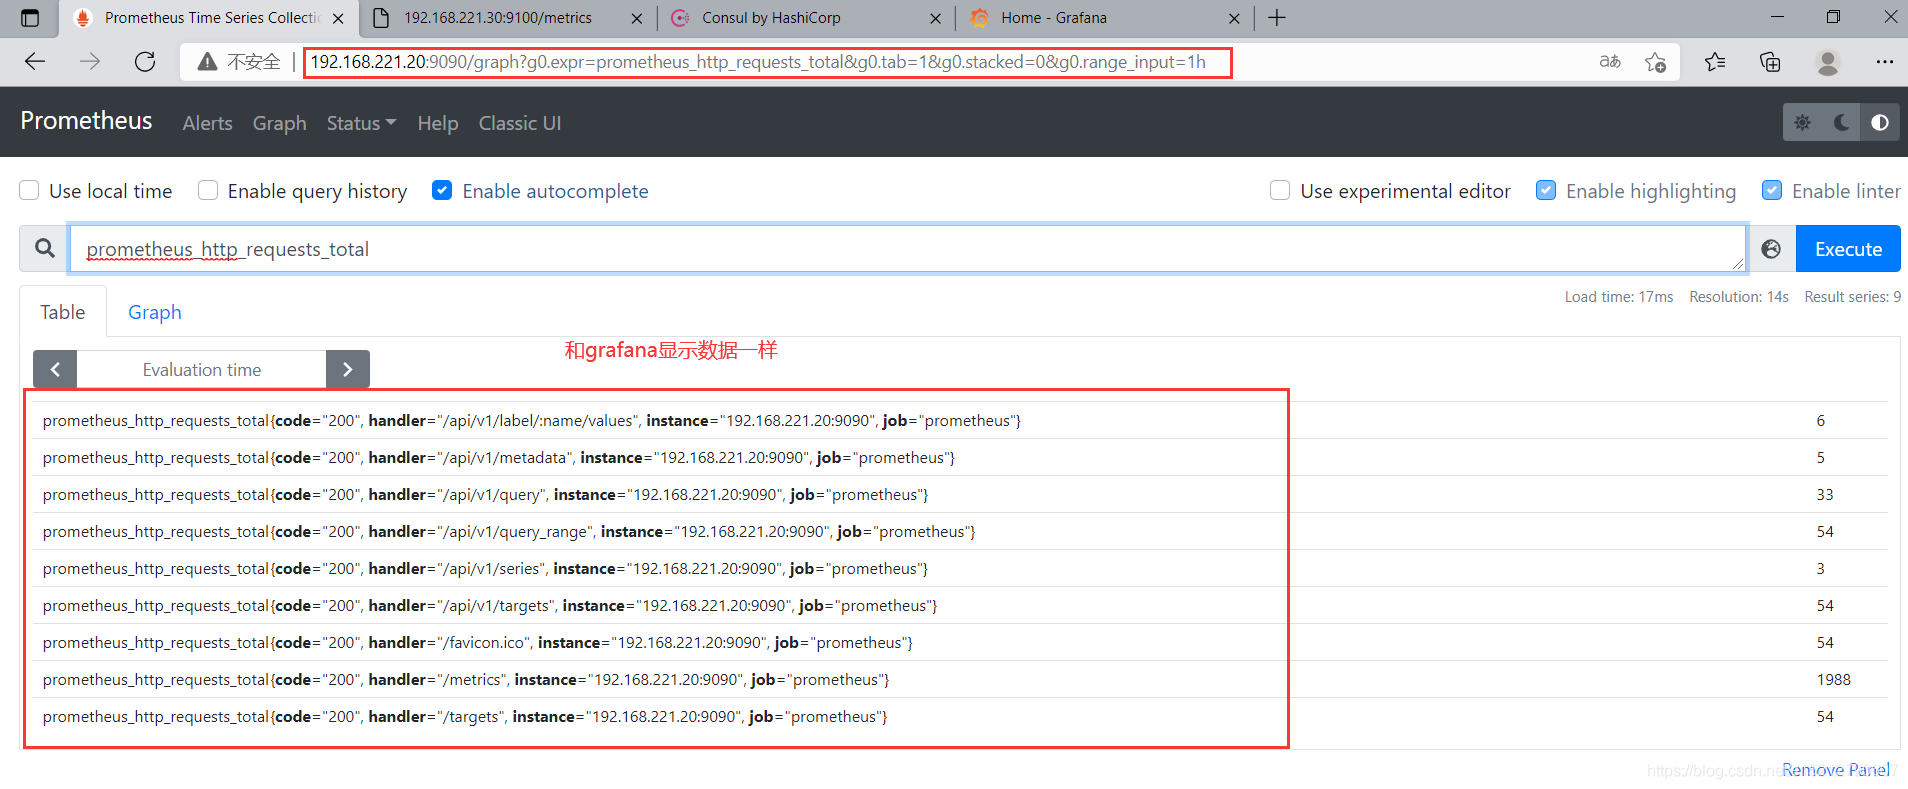Close the Home - Grafana tab
Screen dimensions: 1908x789
[1234, 18]
